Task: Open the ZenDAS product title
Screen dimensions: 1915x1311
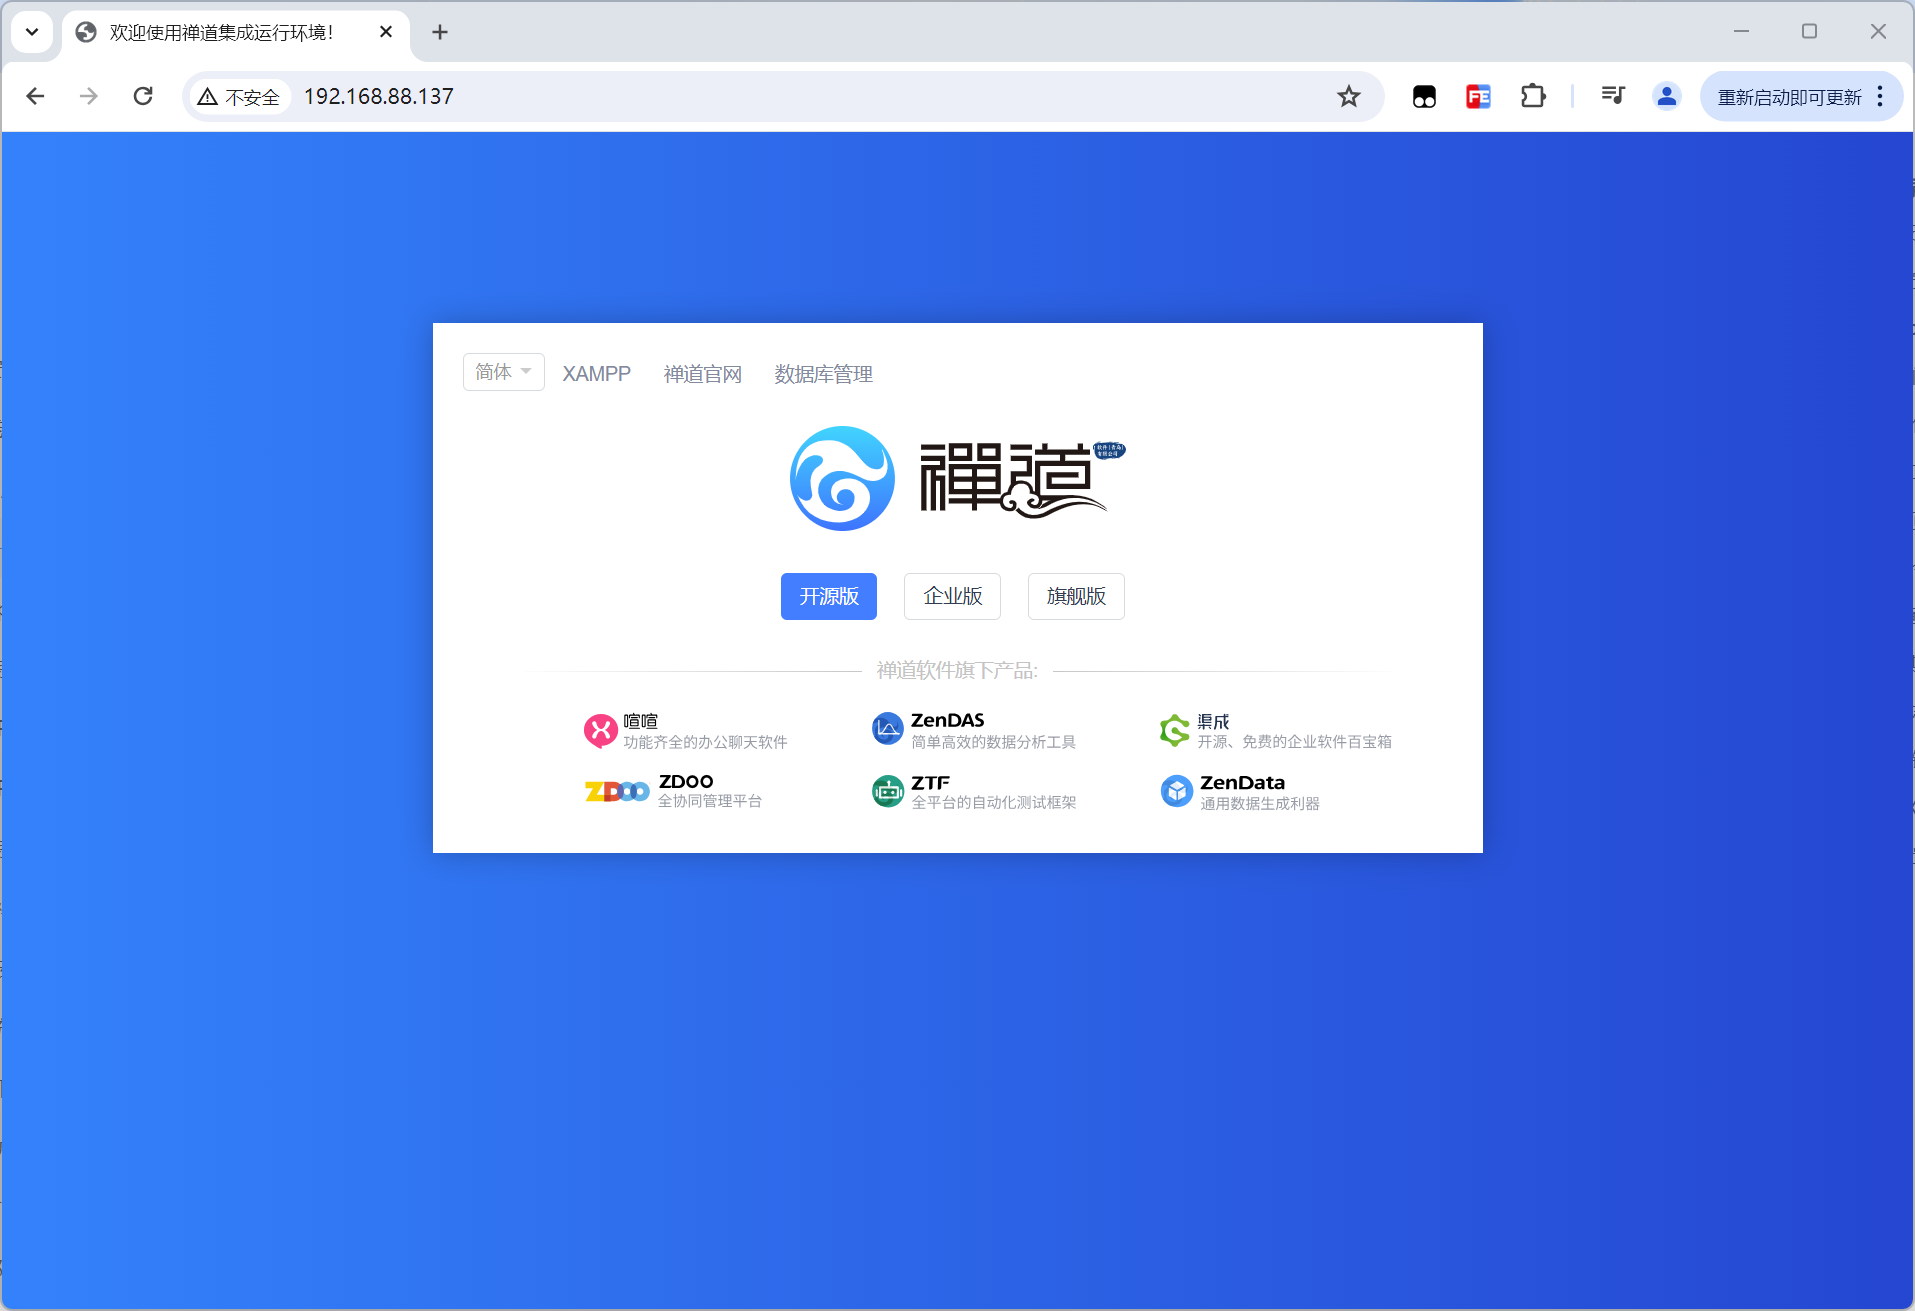Action: click(x=947, y=720)
